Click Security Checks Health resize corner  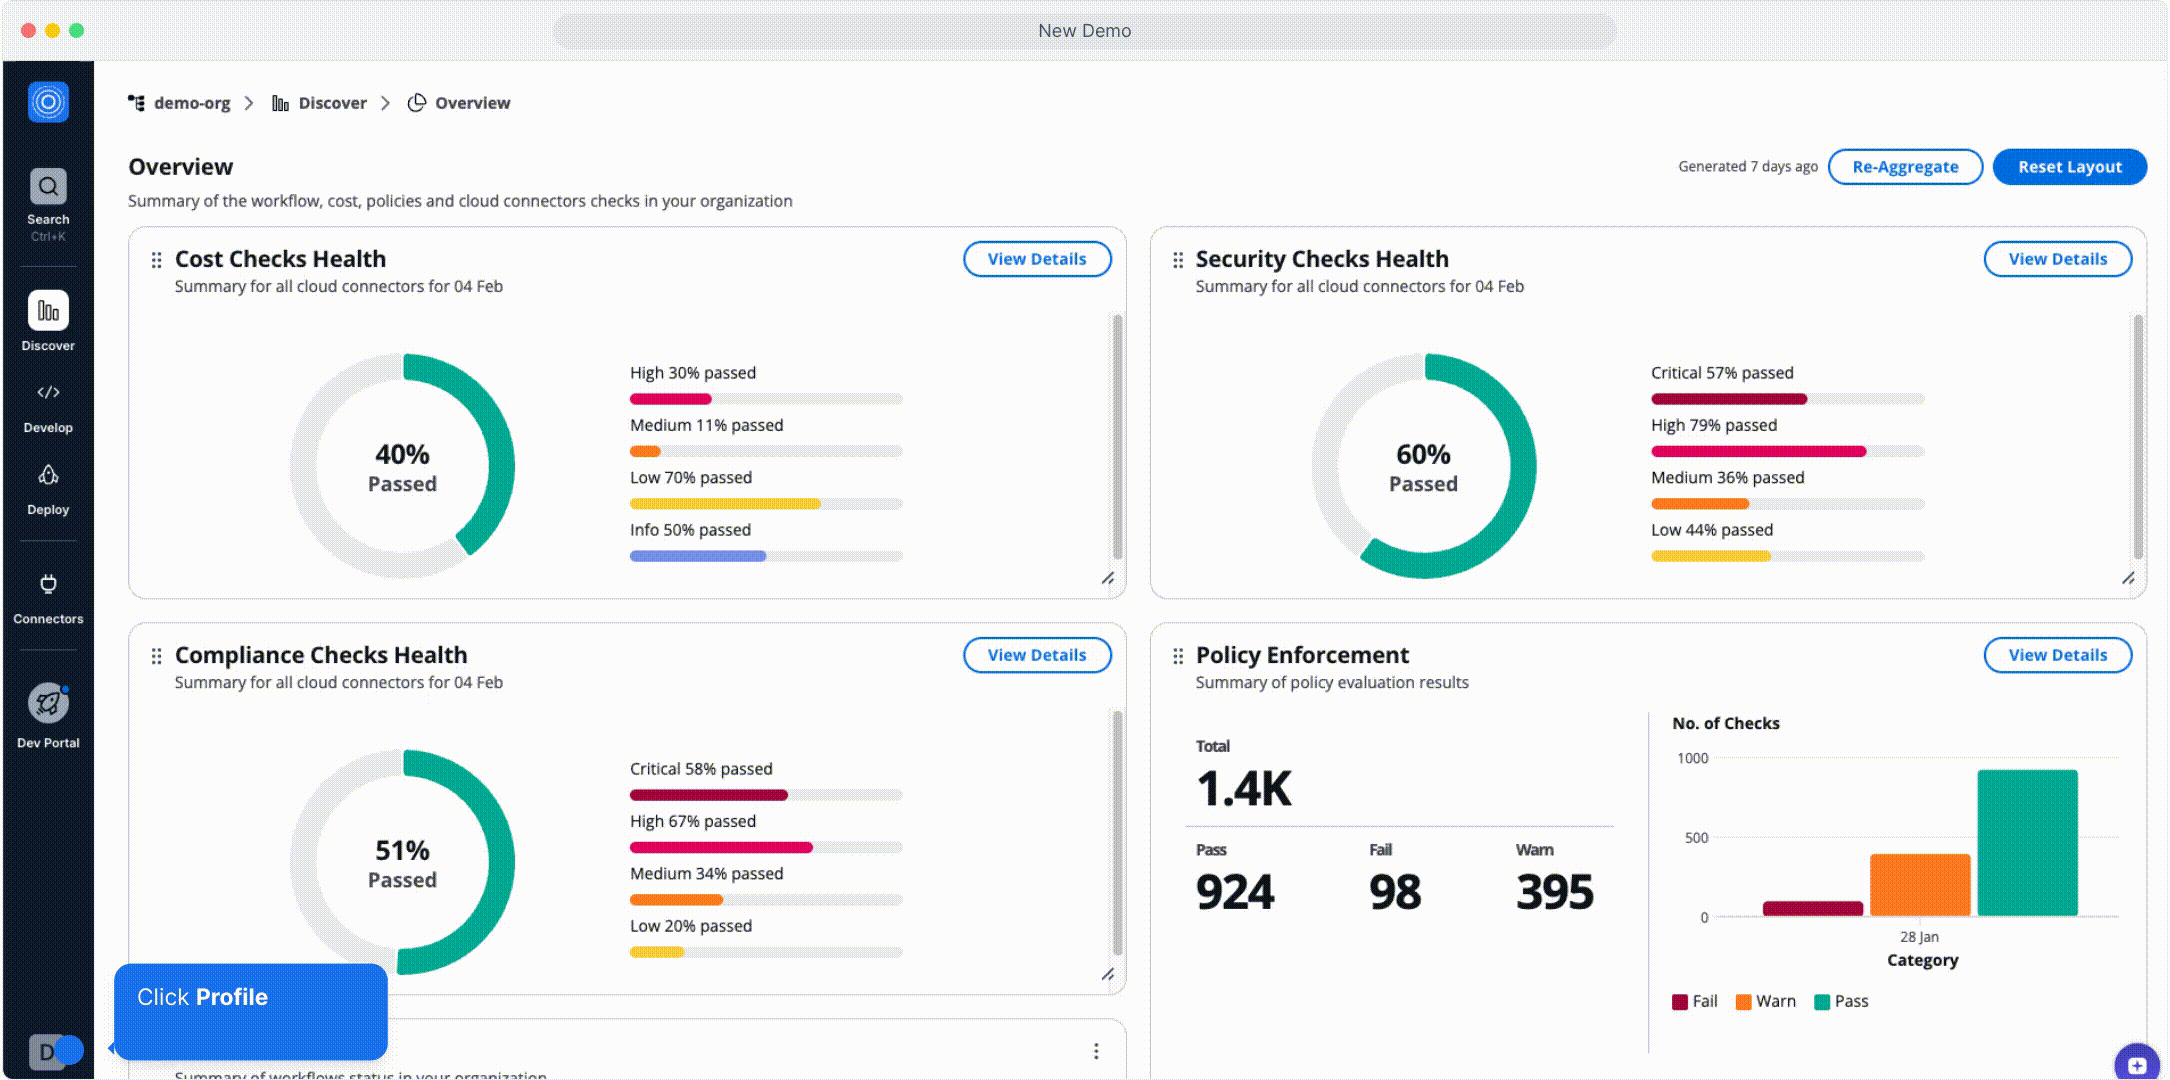2128,579
